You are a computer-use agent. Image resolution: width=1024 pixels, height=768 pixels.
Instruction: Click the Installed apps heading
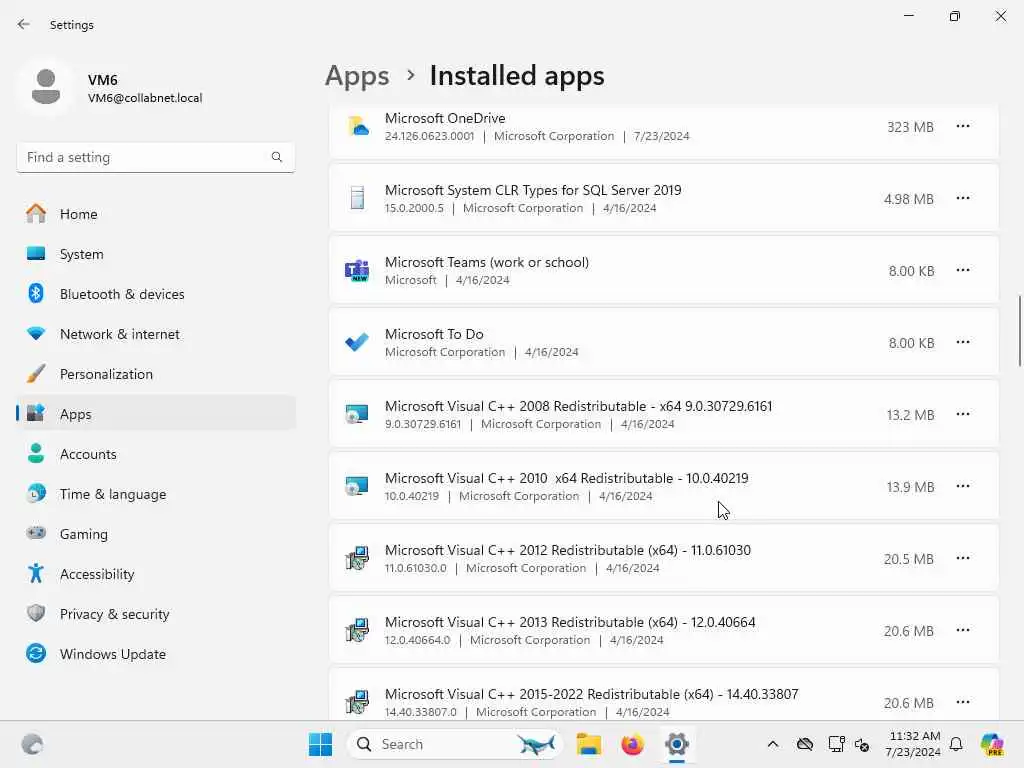[x=517, y=76]
